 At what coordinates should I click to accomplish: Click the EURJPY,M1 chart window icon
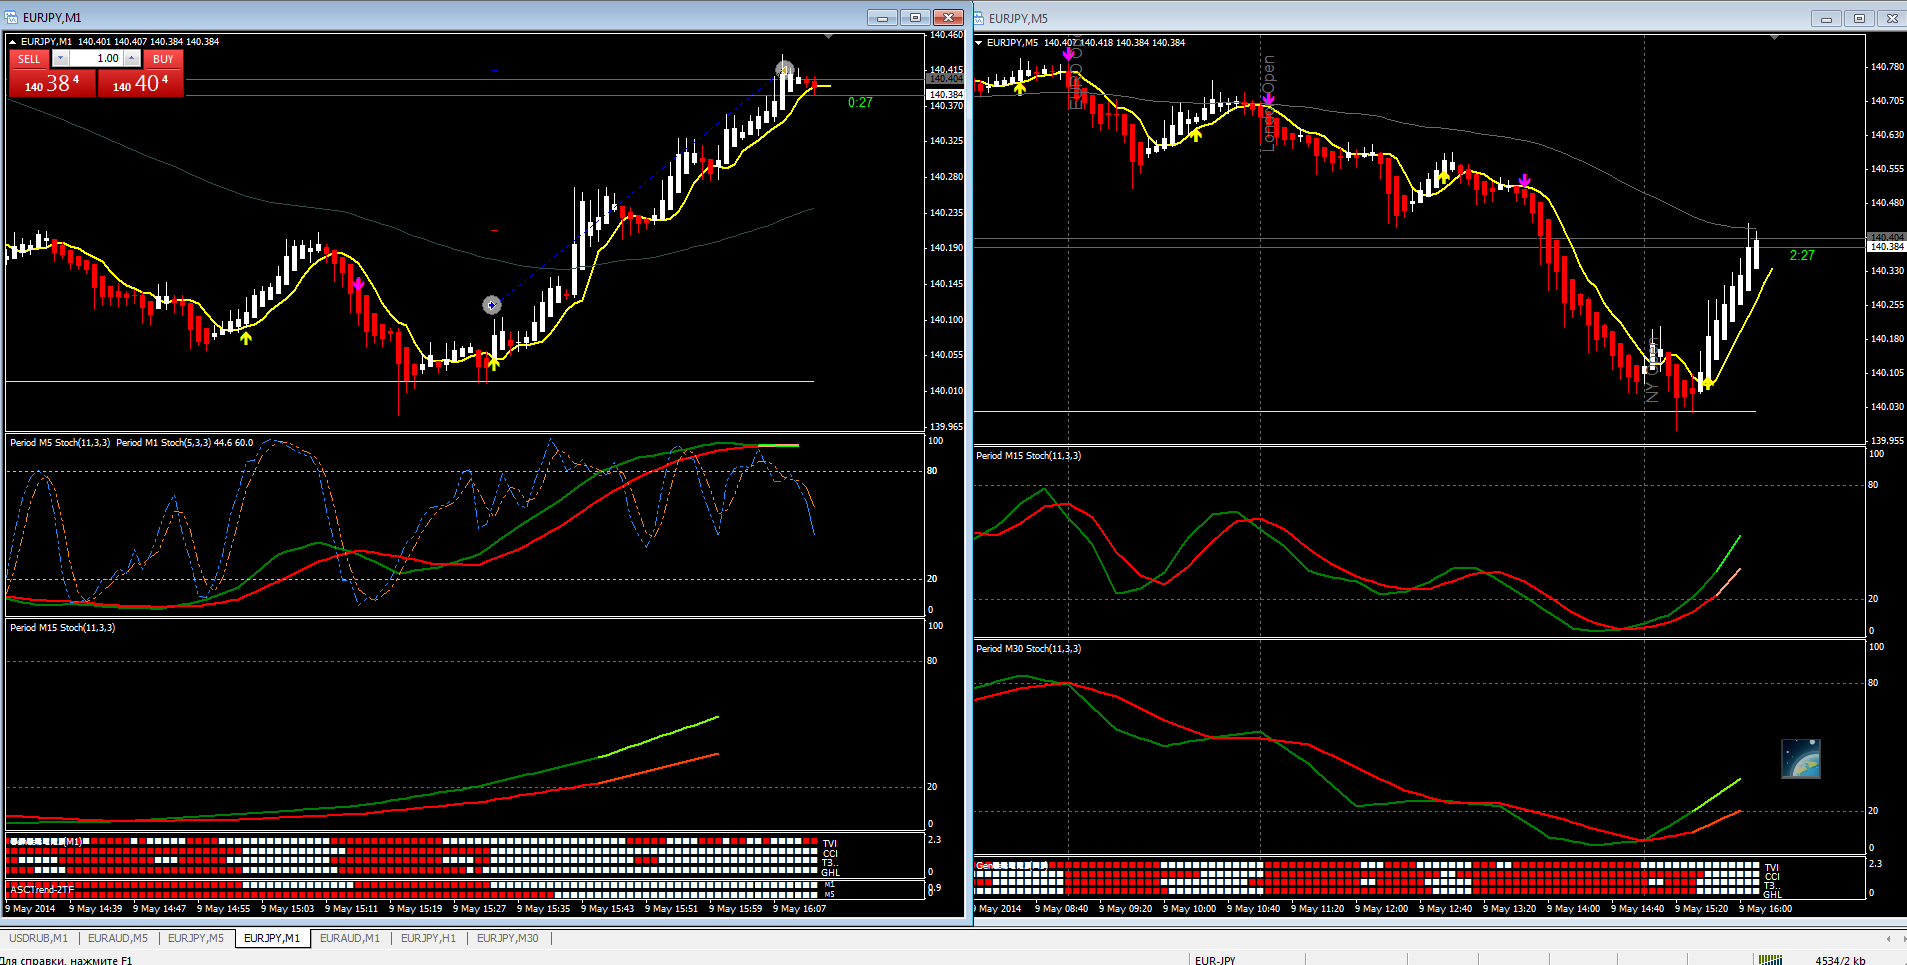click(x=11, y=17)
